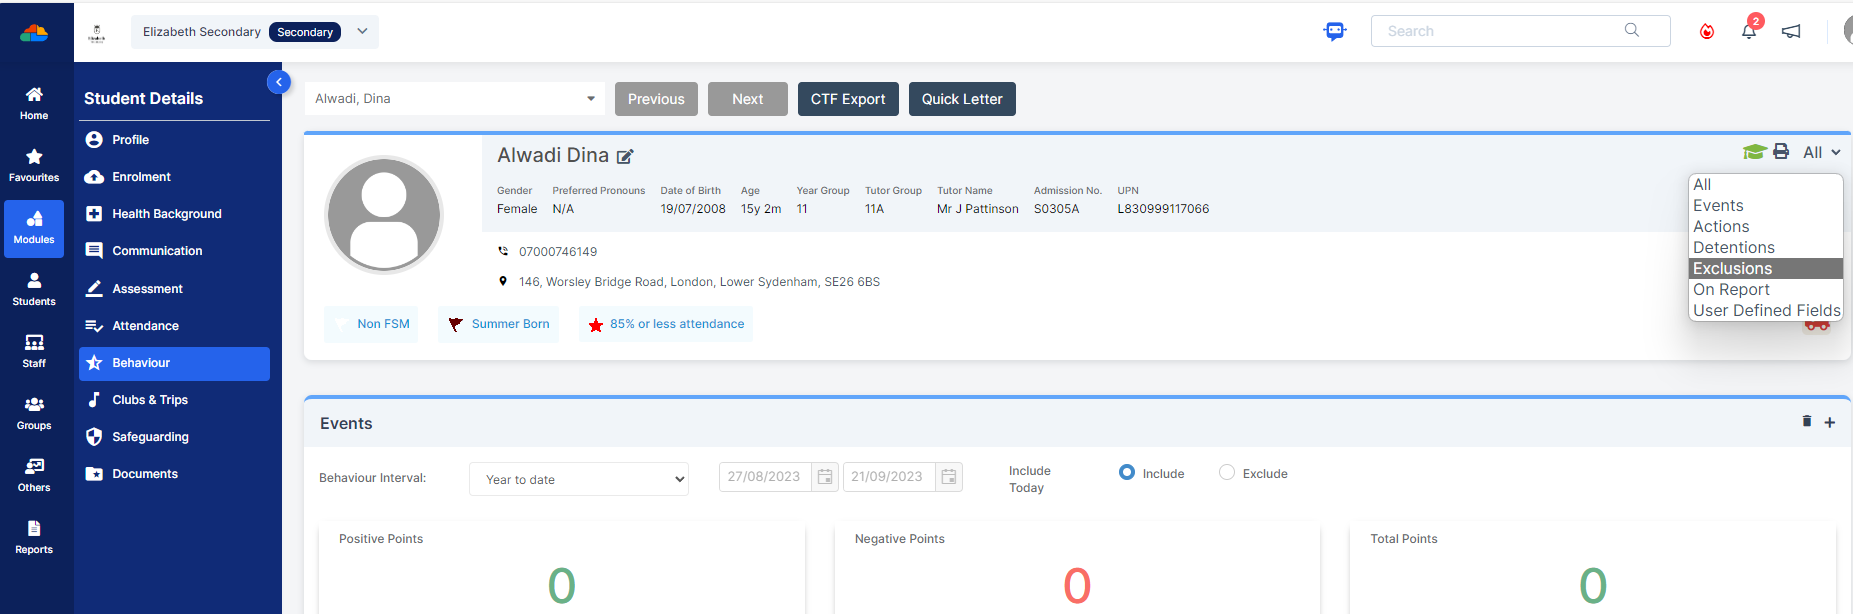
Task: Choose Actions in the filter list
Action: [1766, 226]
